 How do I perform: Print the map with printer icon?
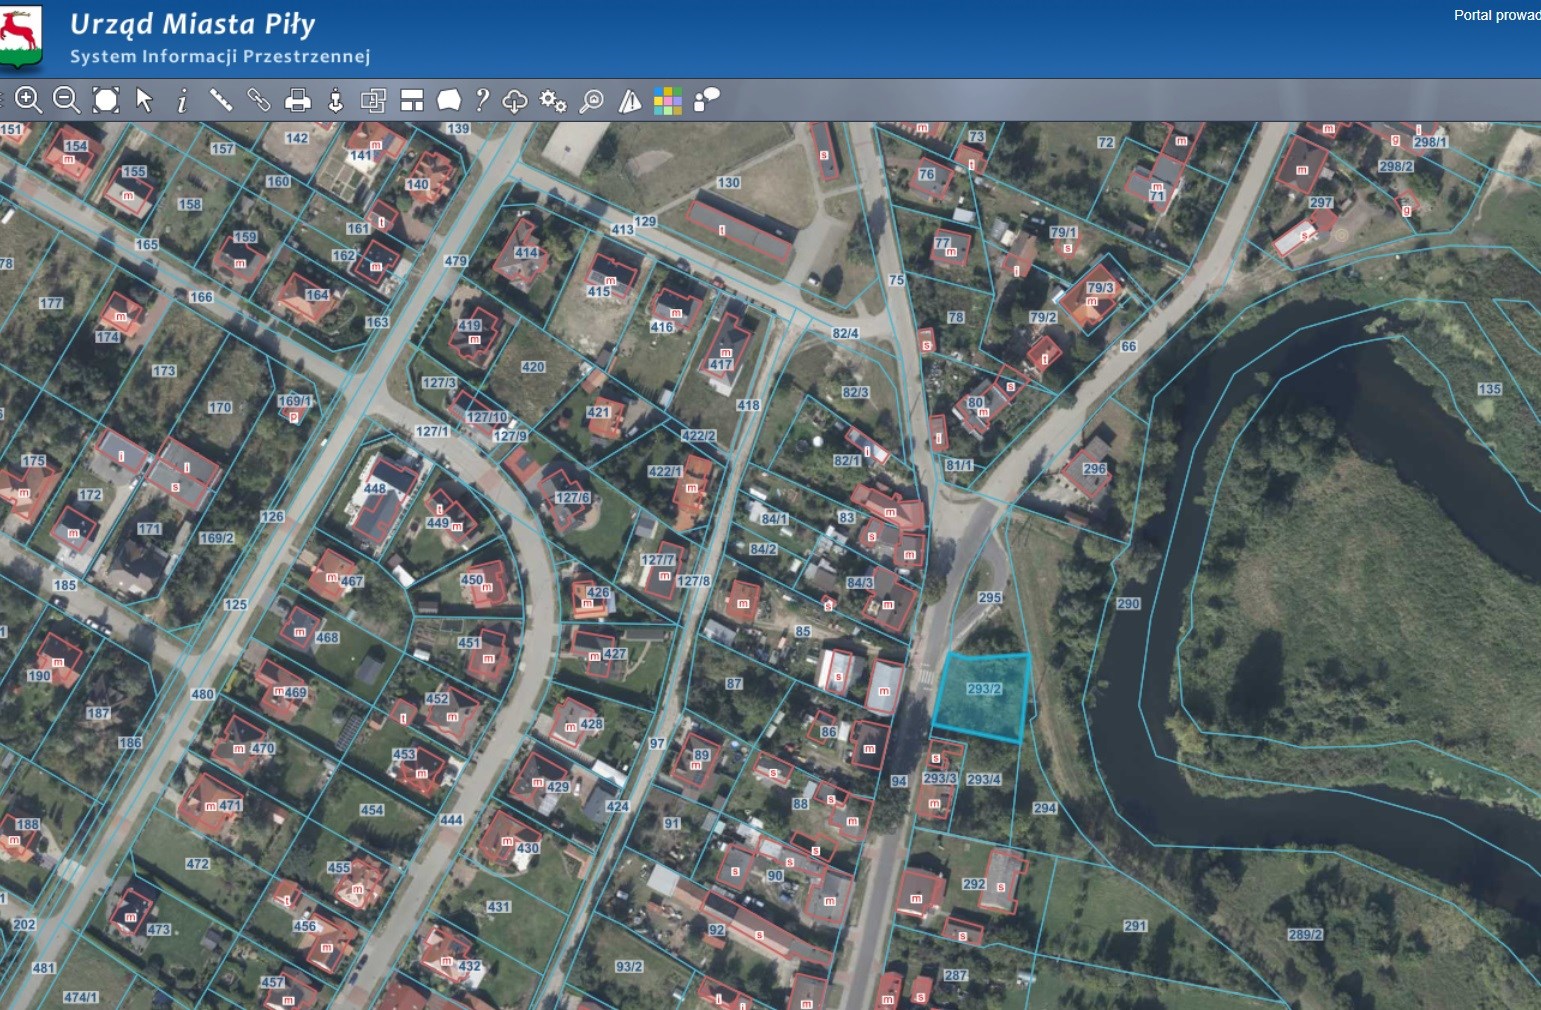pyautogui.click(x=298, y=100)
